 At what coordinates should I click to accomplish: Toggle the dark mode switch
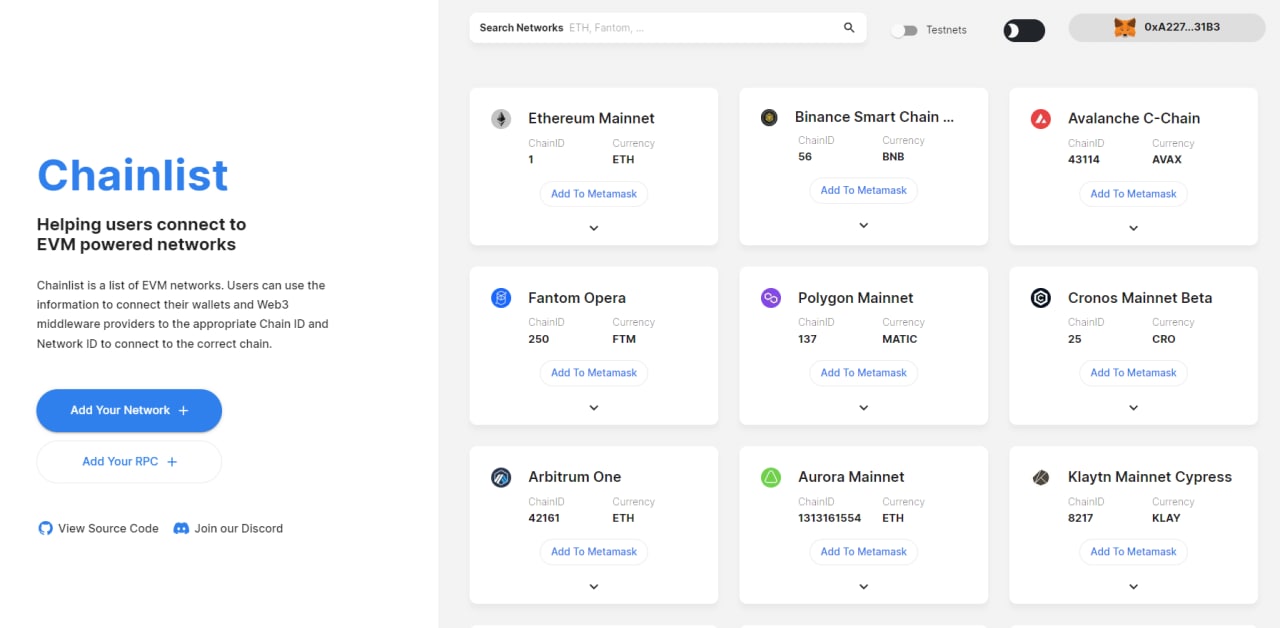pos(1024,30)
